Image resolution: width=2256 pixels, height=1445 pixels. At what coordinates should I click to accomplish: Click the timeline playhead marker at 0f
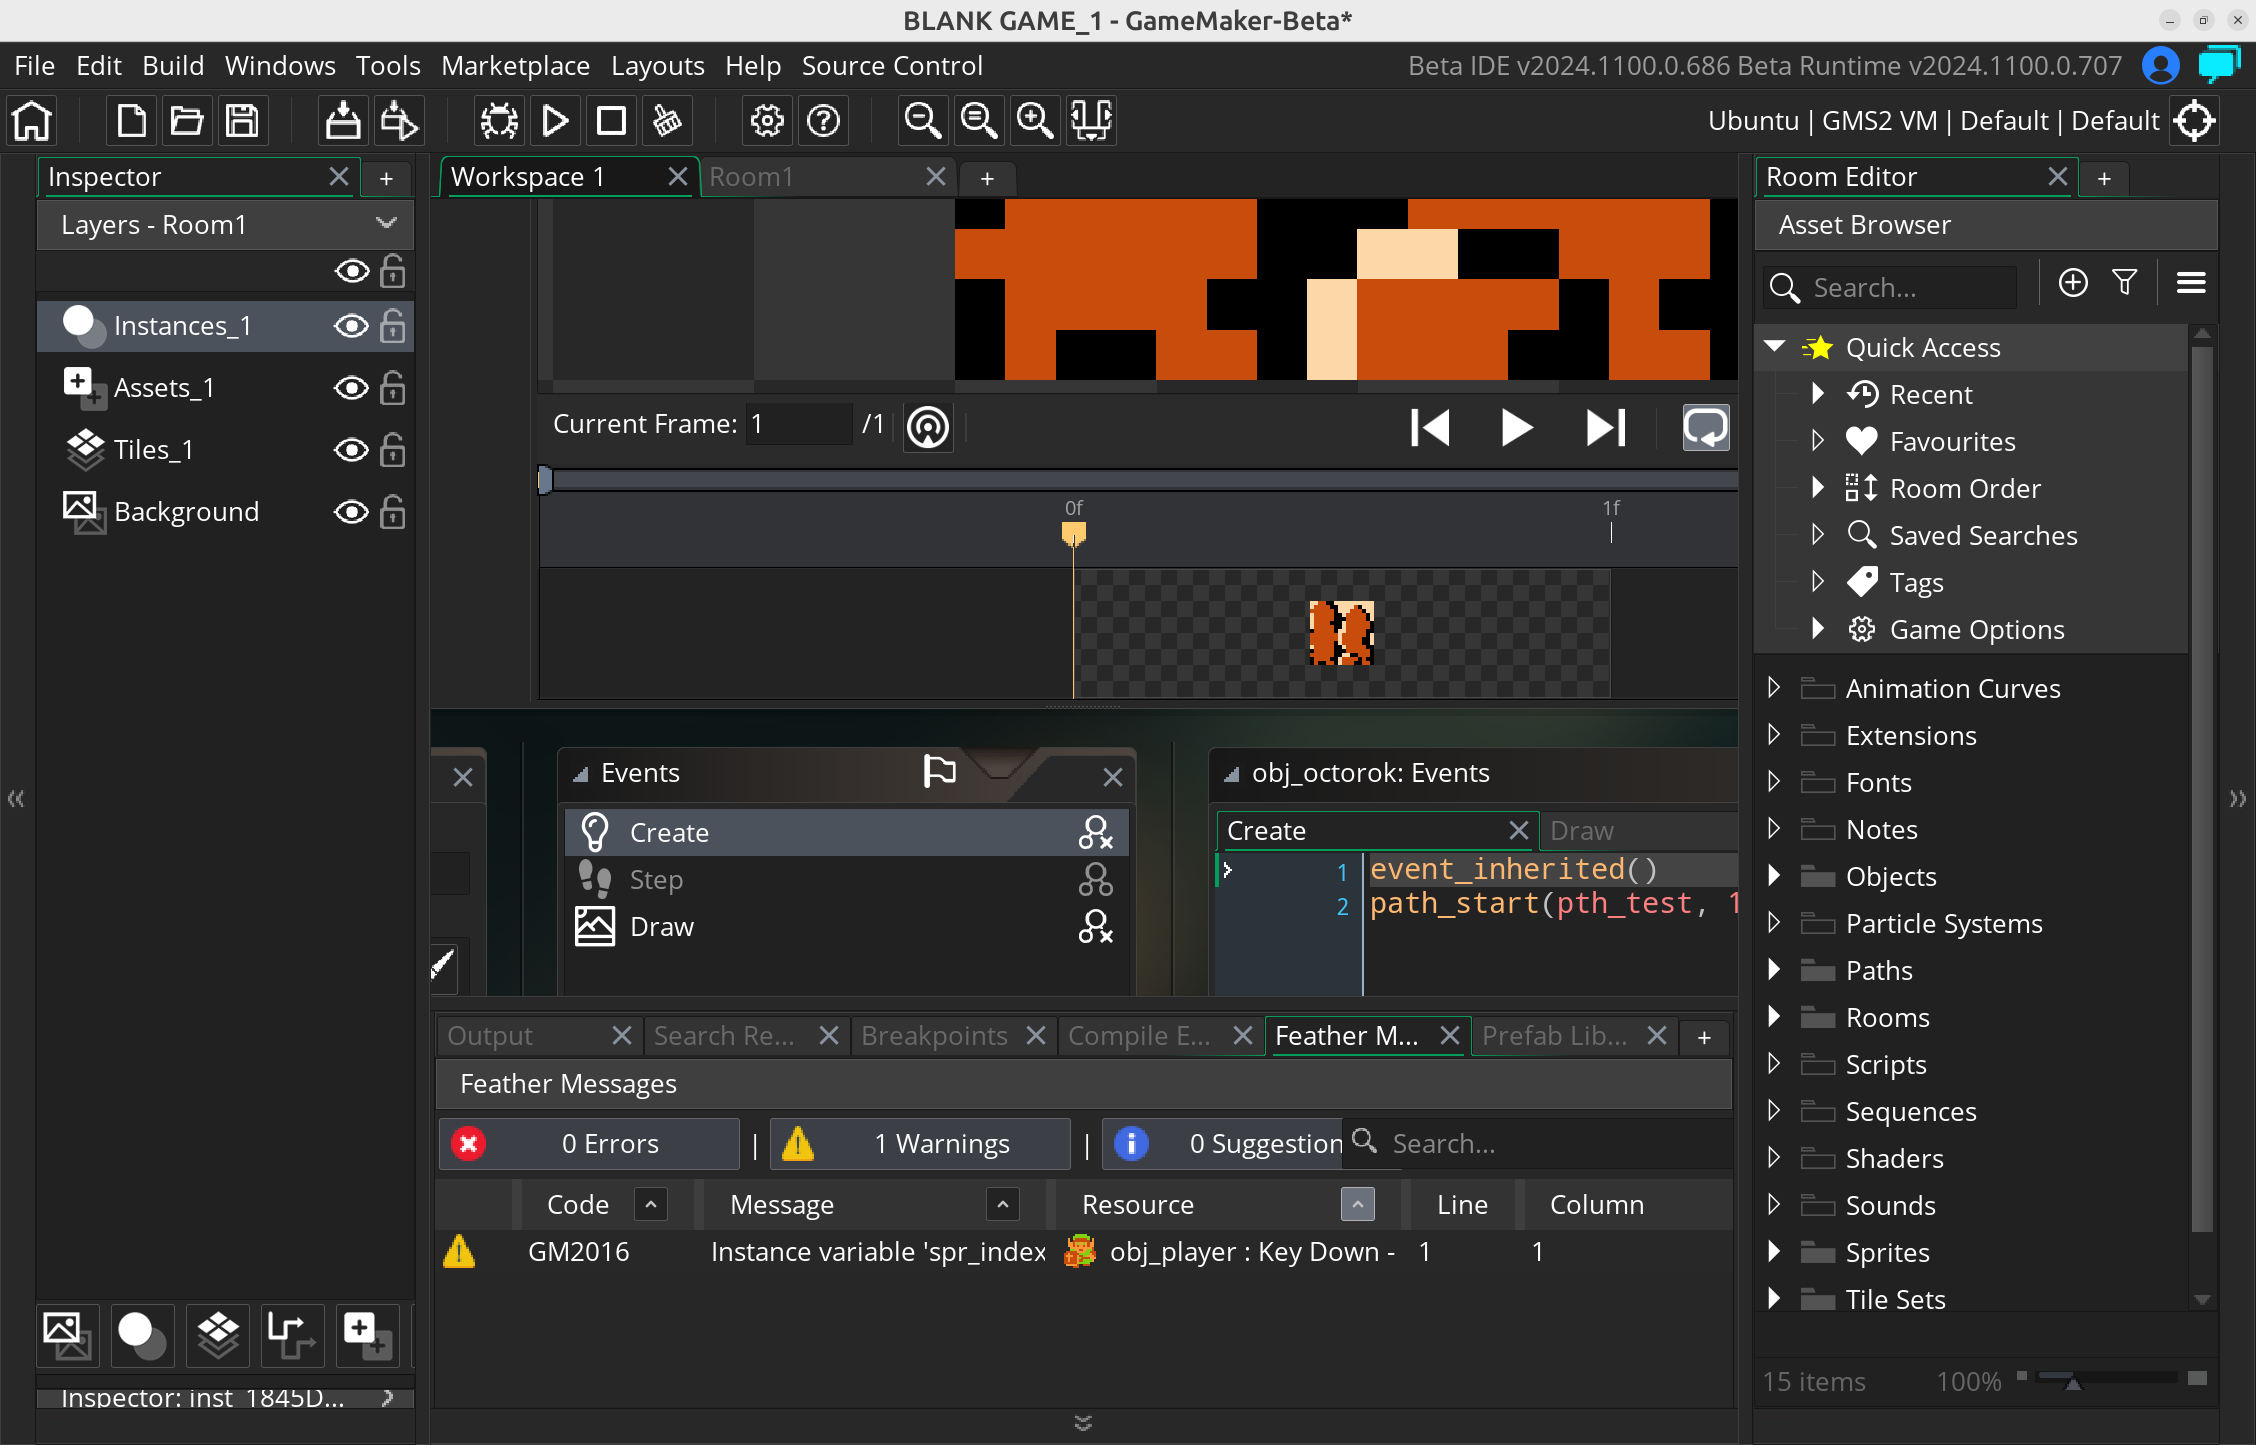point(1073,534)
